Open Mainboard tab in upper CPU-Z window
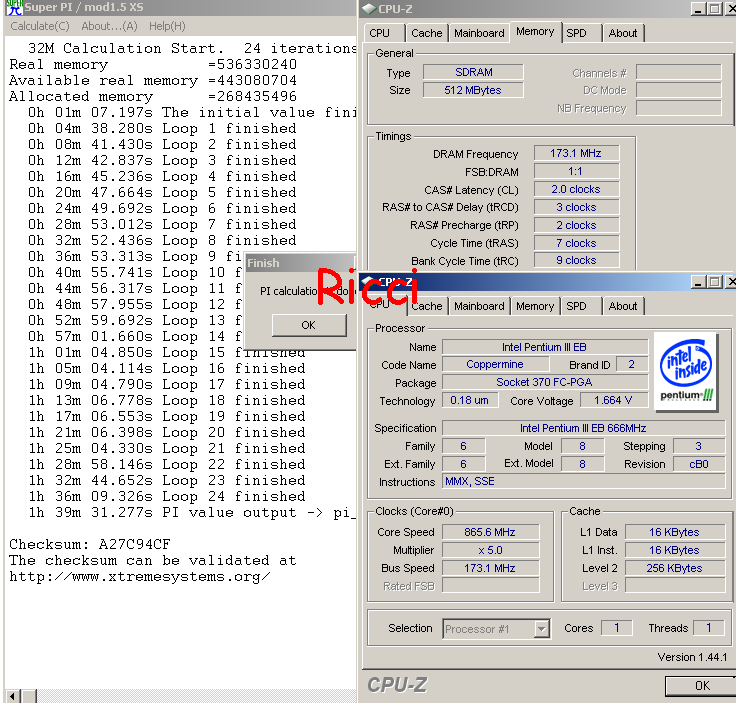Image resolution: width=736 pixels, height=703 pixels. point(479,33)
